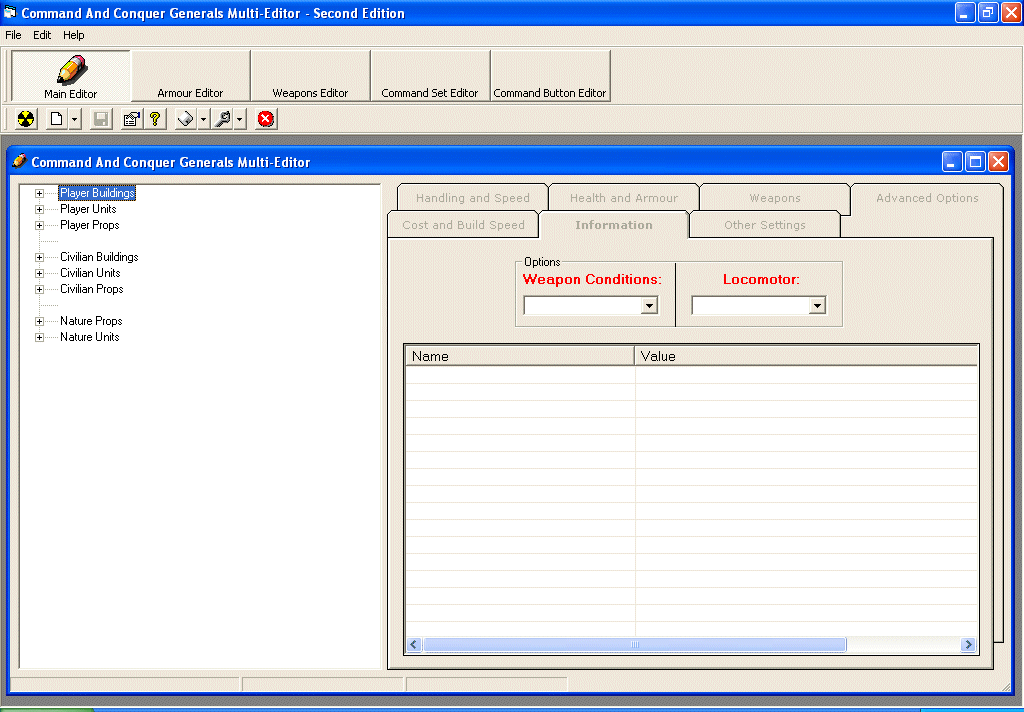Open the properties icon in toolbar
This screenshot has width=1024, height=712.
131,119
